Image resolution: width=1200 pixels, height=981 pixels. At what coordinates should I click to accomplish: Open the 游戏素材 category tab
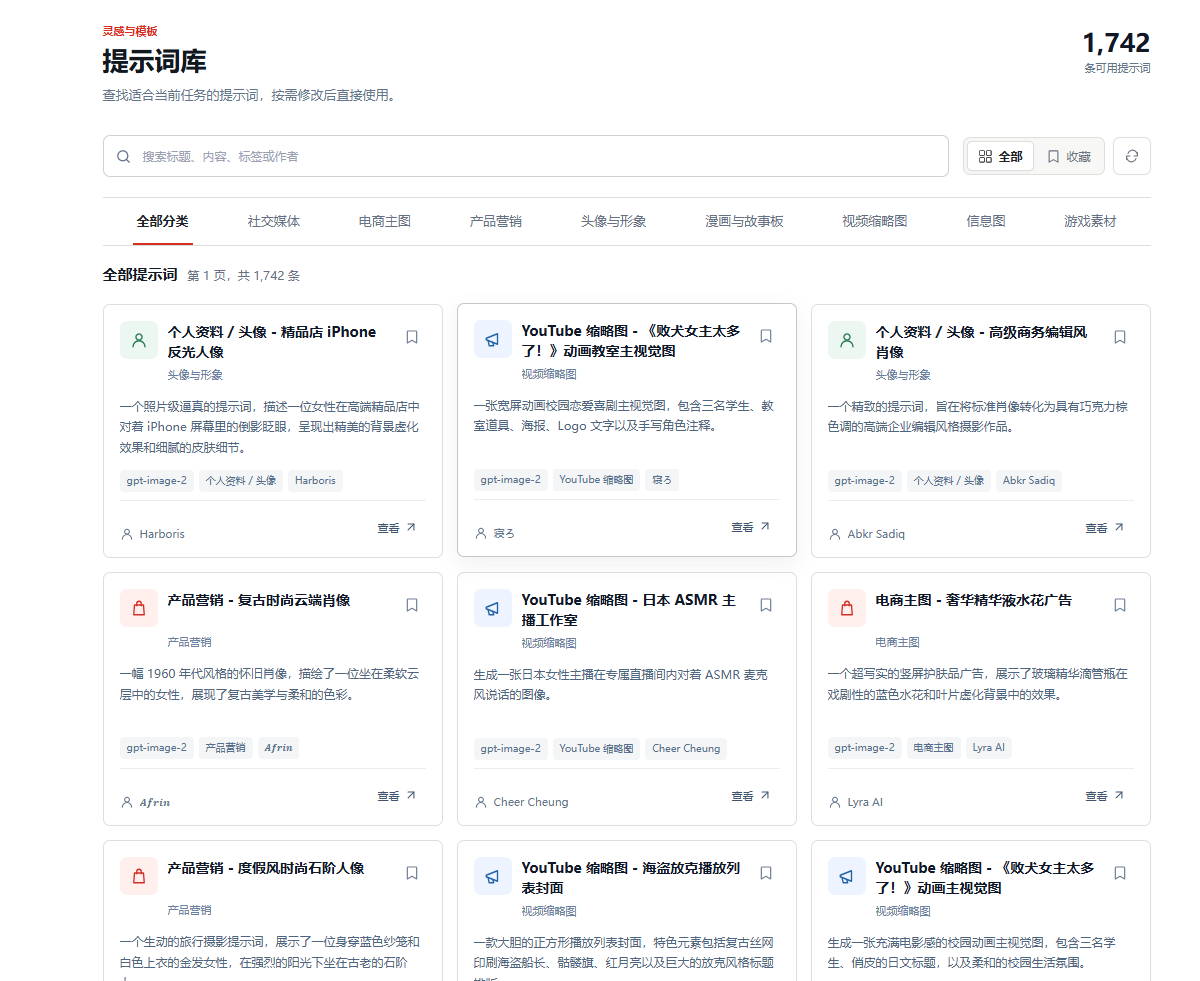[x=1090, y=221]
